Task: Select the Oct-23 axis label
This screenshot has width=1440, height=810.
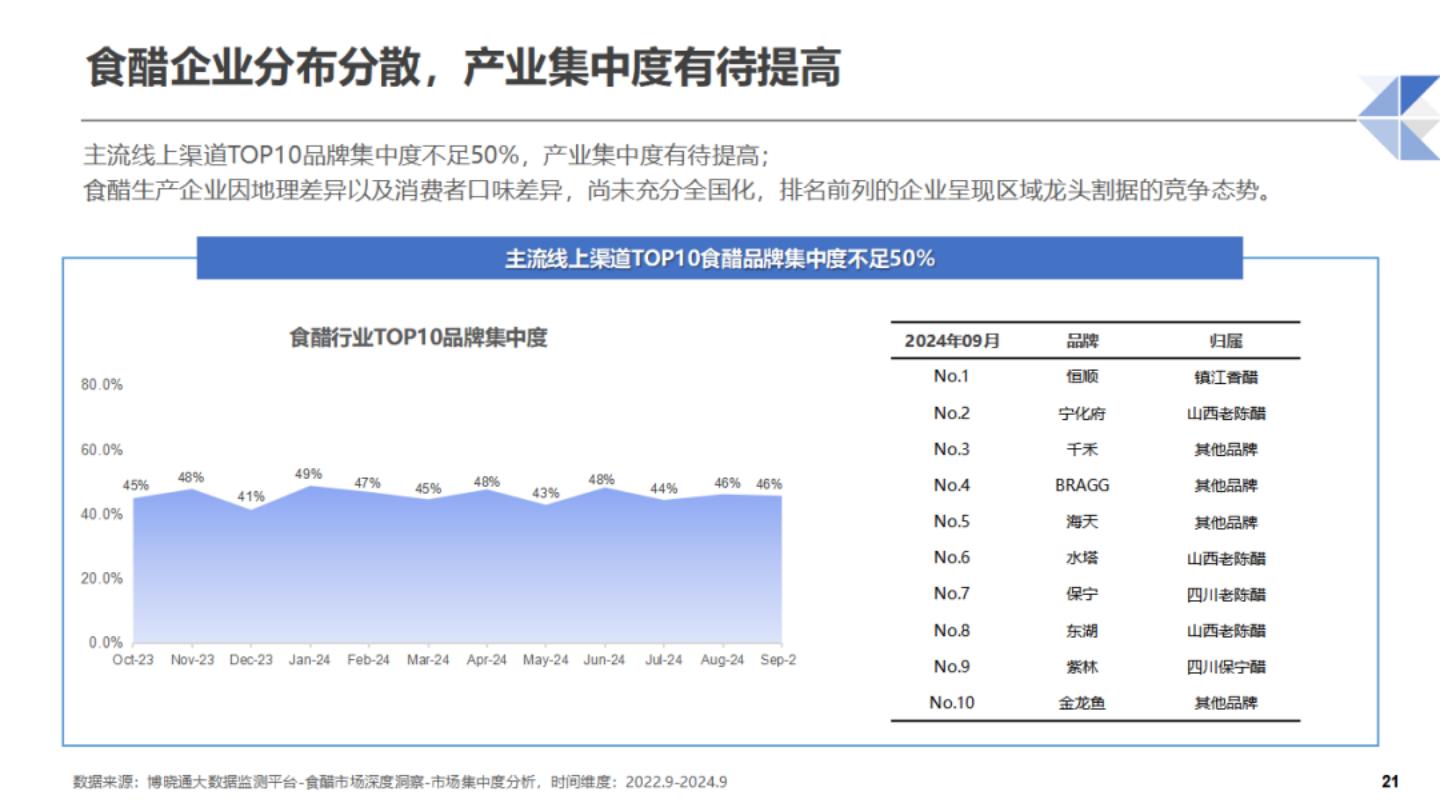Action: [x=133, y=660]
